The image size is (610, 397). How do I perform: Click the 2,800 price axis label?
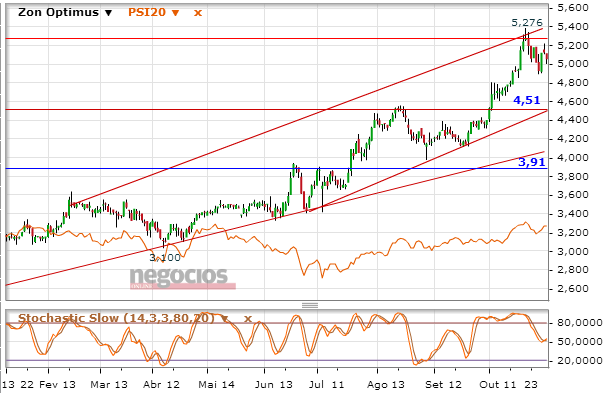click(x=573, y=270)
